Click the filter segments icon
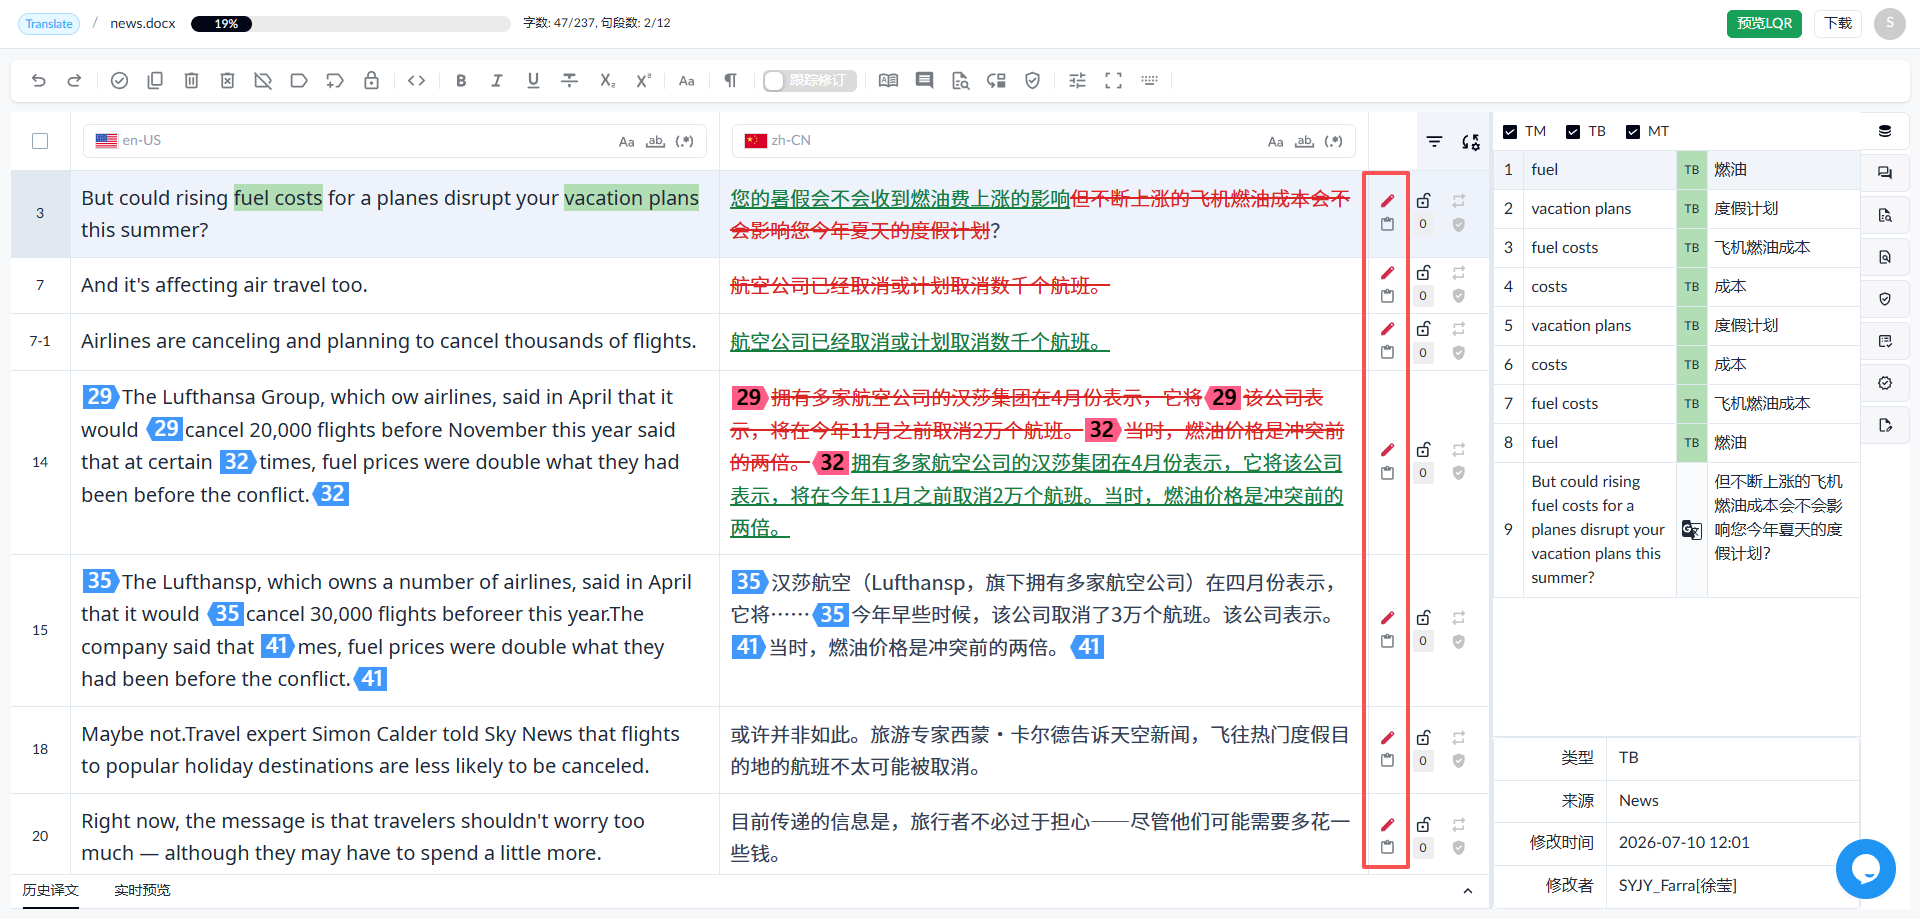 [1434, 142]
